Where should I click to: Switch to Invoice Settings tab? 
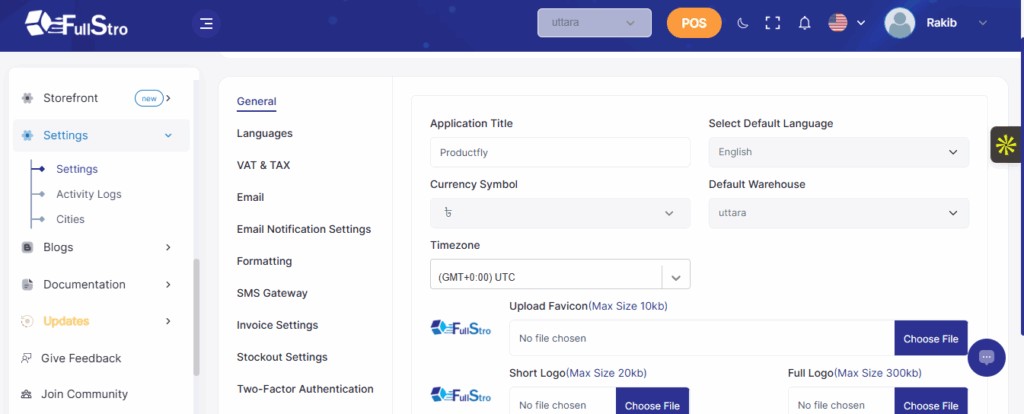[x=277, y=325]
